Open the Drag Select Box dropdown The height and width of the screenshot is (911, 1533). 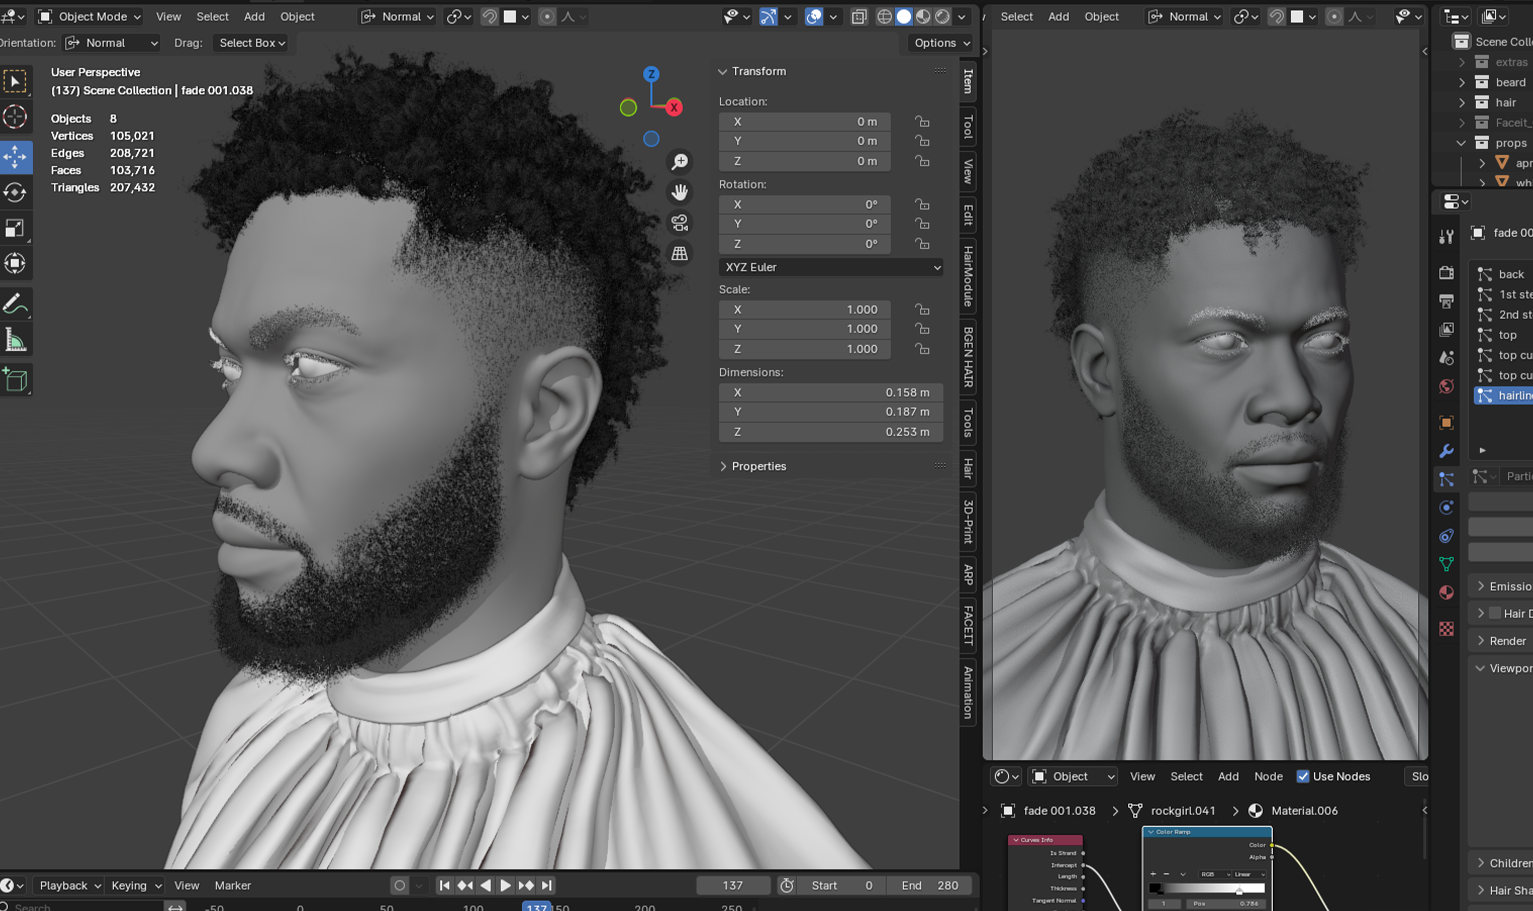pos(252,43)
